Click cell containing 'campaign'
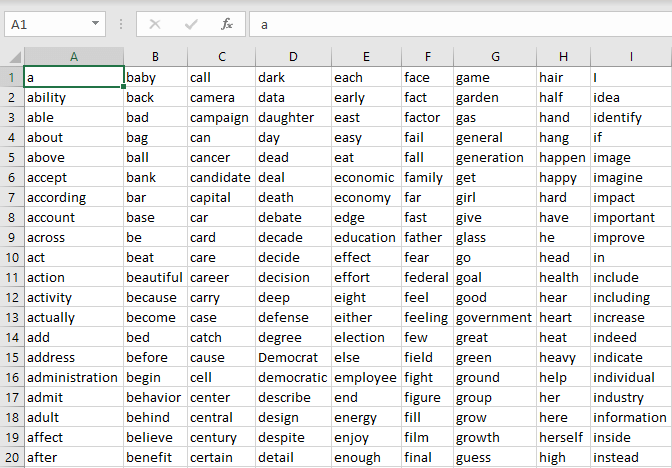672x468 pixels. coord(222,117)
